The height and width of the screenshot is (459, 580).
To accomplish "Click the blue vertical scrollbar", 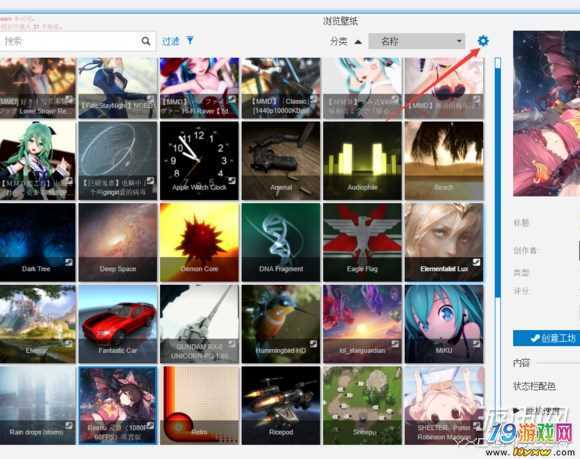I will click(498, 177).
